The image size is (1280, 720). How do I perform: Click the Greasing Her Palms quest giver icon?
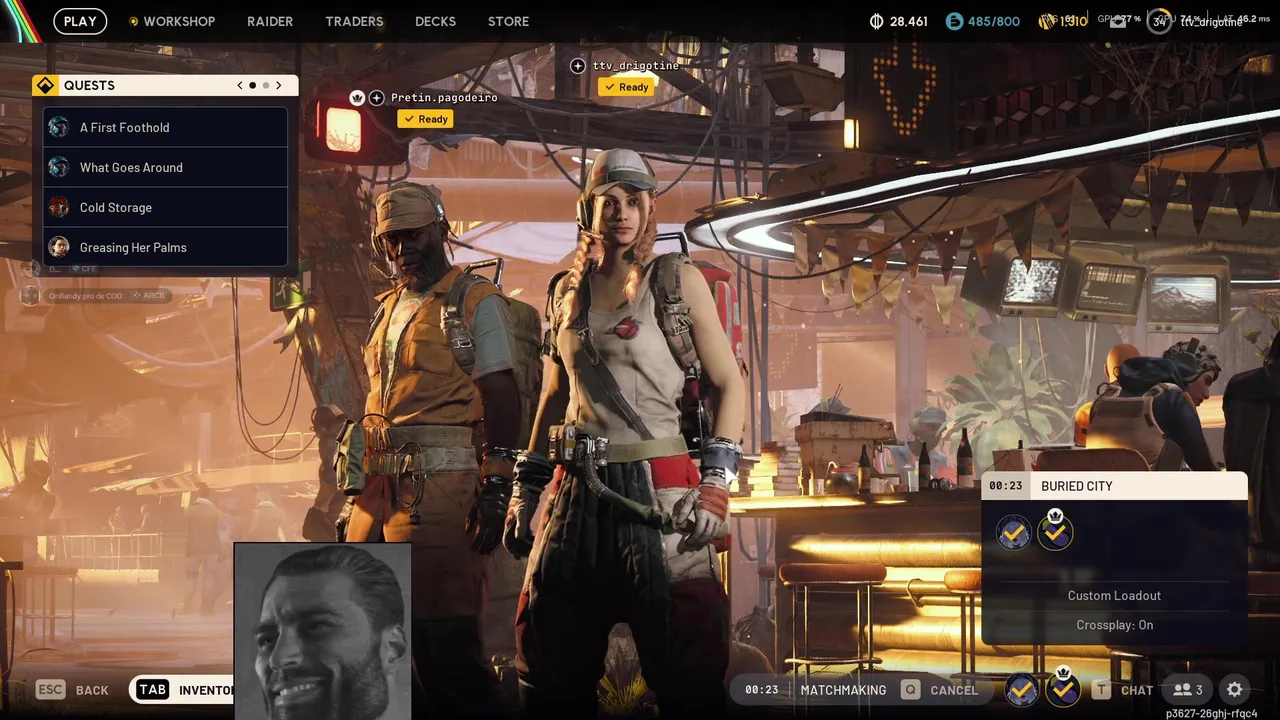[59, 247]
